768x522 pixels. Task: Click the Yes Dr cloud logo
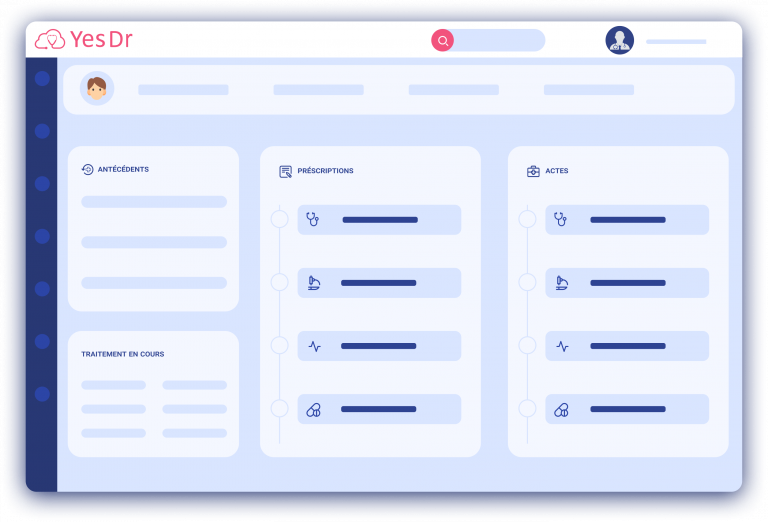pyautogui.click(x=50, y=40)
